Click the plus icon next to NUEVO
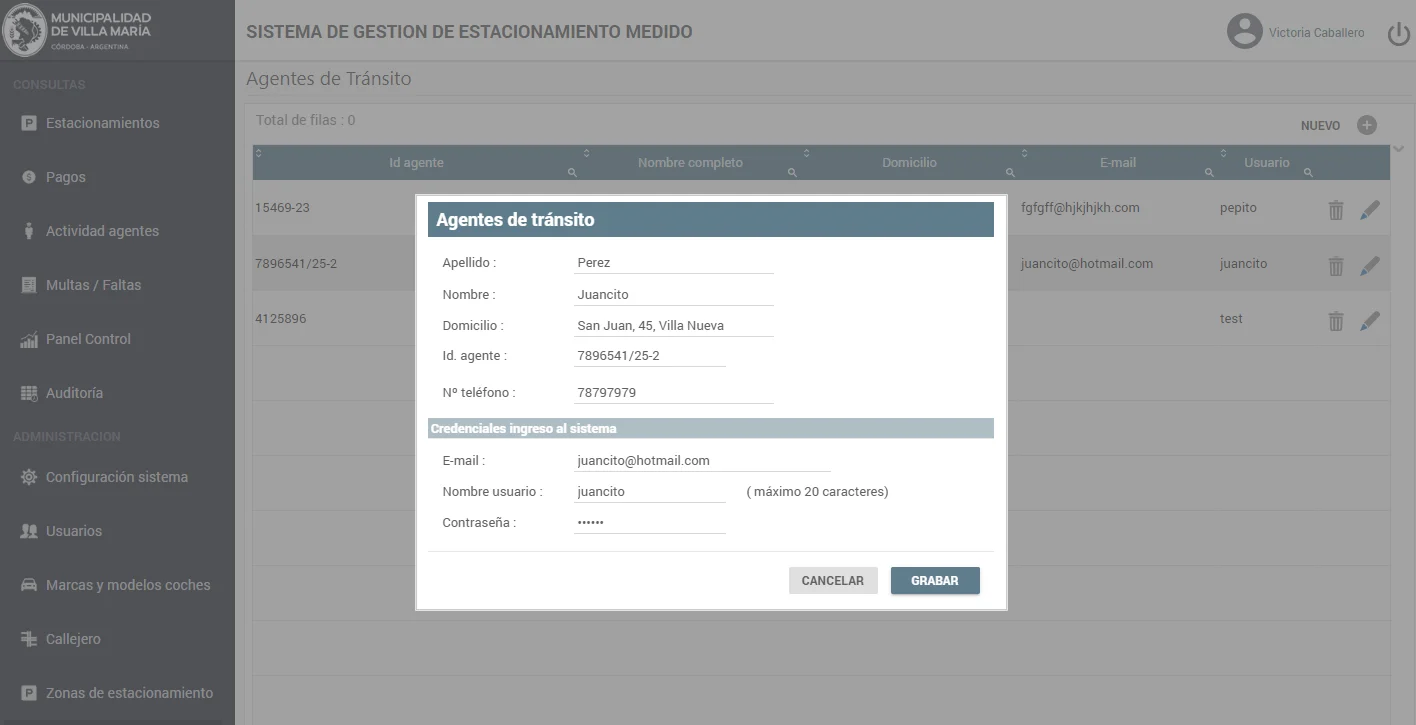 [1366, 125]
